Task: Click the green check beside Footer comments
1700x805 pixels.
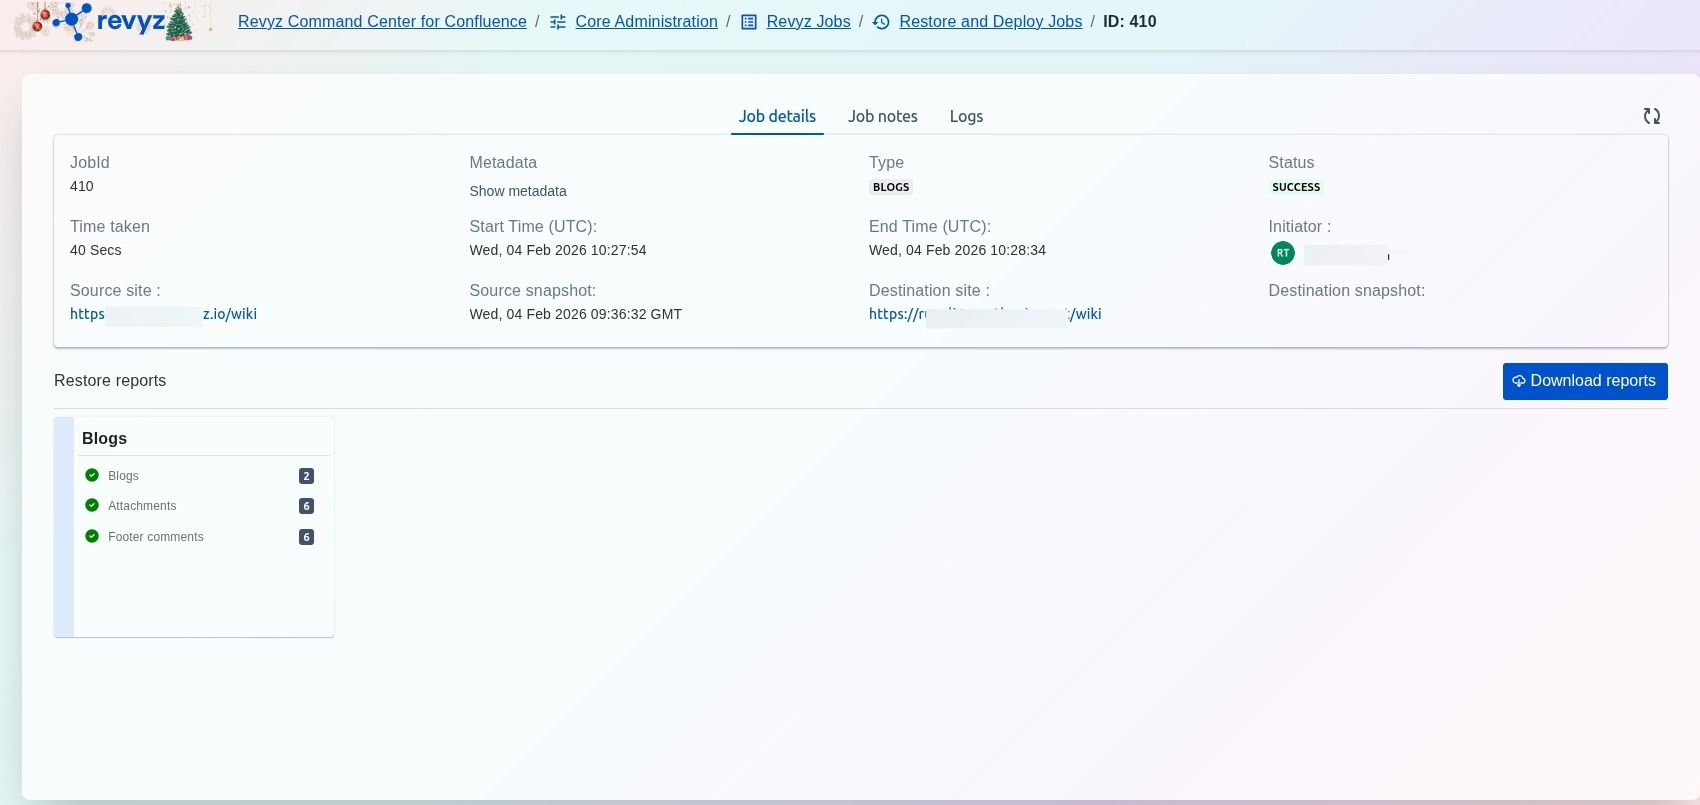Action: (x=92, y=536)
